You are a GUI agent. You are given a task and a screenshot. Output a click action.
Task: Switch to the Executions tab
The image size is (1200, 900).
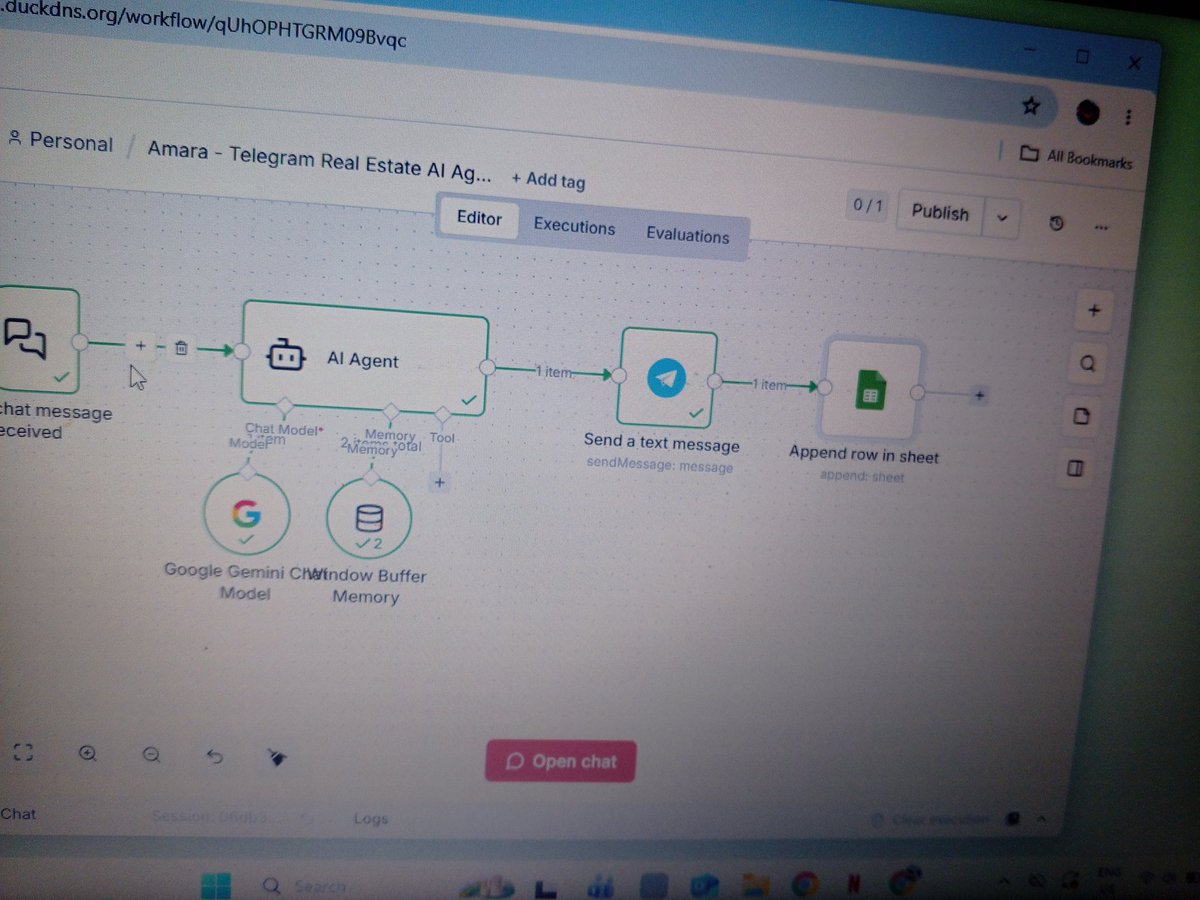click(x=574, y=226)
